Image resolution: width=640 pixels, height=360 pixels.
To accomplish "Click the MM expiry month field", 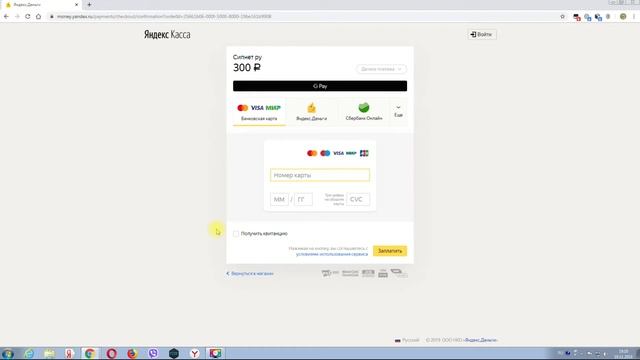I will click(279, 199).
